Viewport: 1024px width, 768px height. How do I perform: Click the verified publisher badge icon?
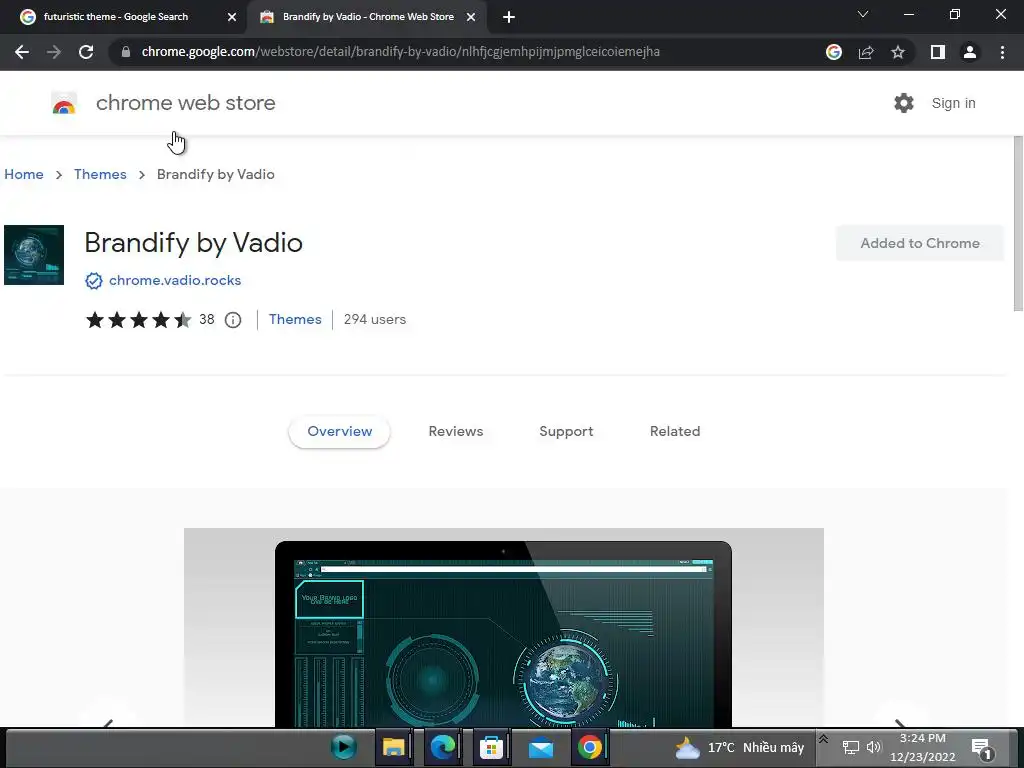[94, 281]
